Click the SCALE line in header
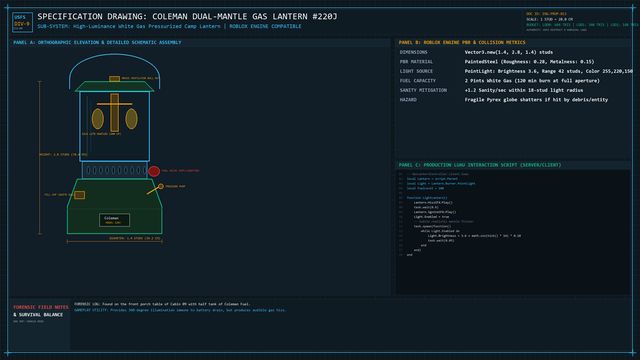 click(549, 19)
